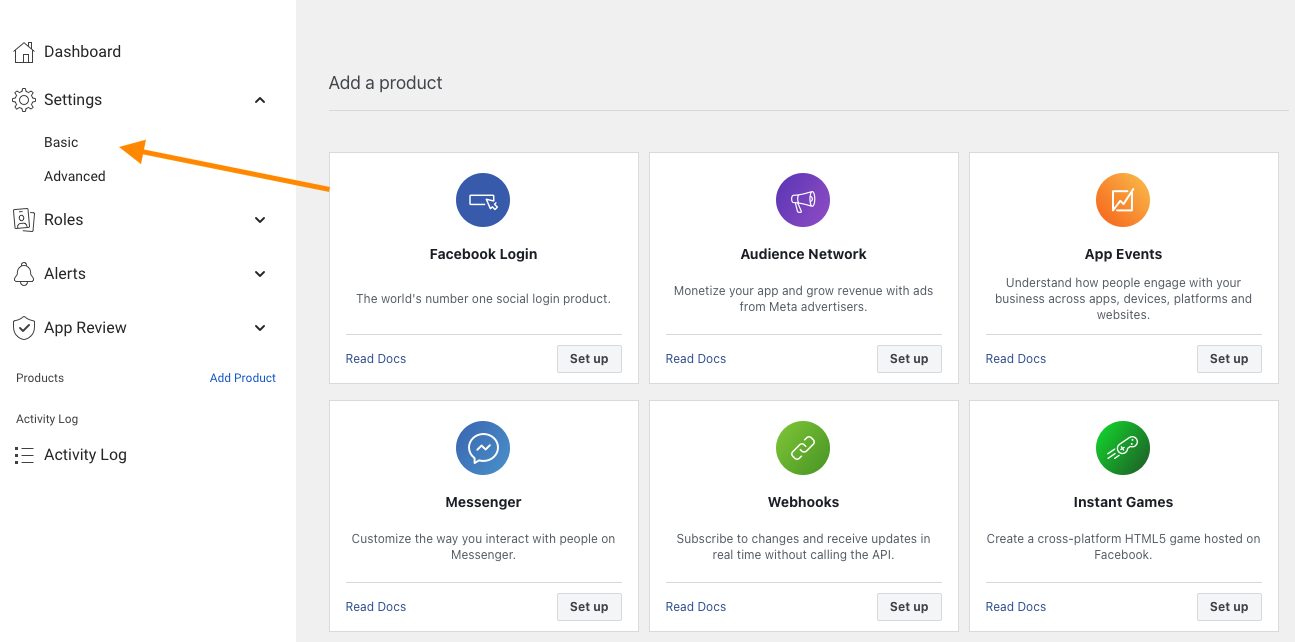
Task: Click the Add Product link
Action: pyautogui.click(x=243, y=378)
